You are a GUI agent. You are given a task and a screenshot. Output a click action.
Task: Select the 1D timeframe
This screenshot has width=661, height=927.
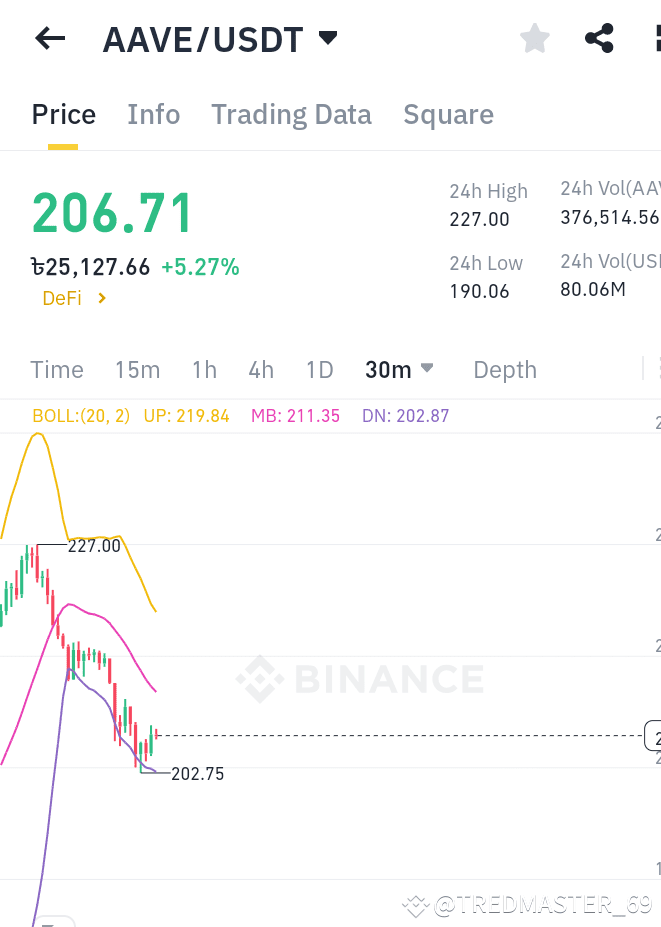319,369
